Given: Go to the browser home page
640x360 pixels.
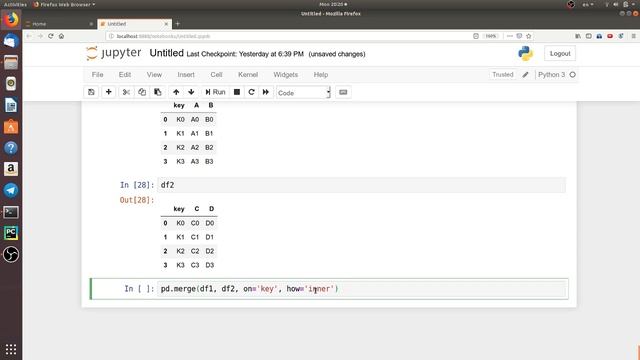Looking at the screenshot, I should point(62,36).
